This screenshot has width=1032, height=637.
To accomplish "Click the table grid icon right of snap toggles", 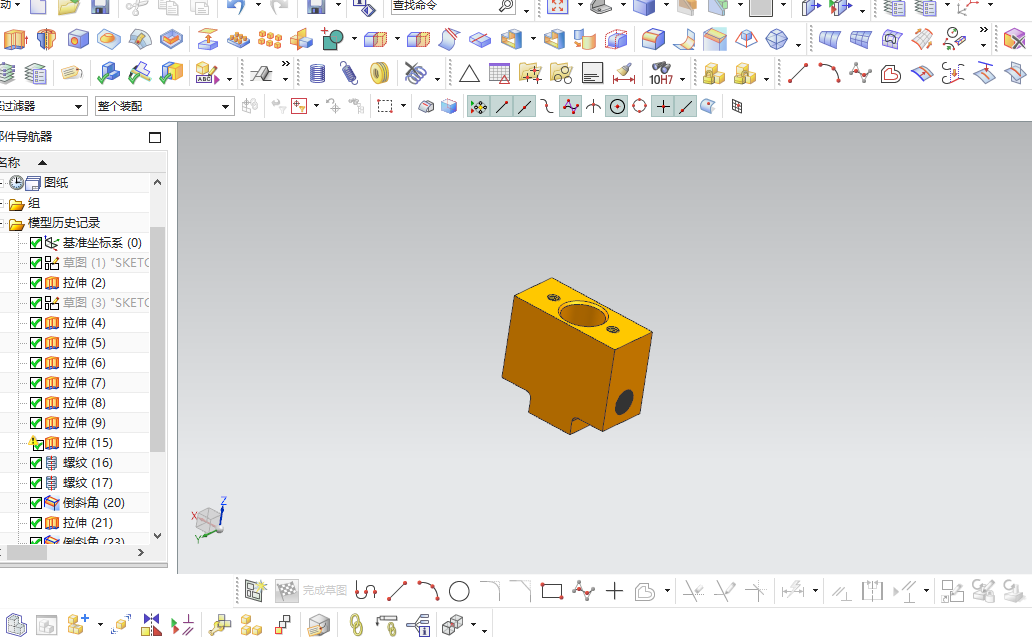I will point(736,107).
